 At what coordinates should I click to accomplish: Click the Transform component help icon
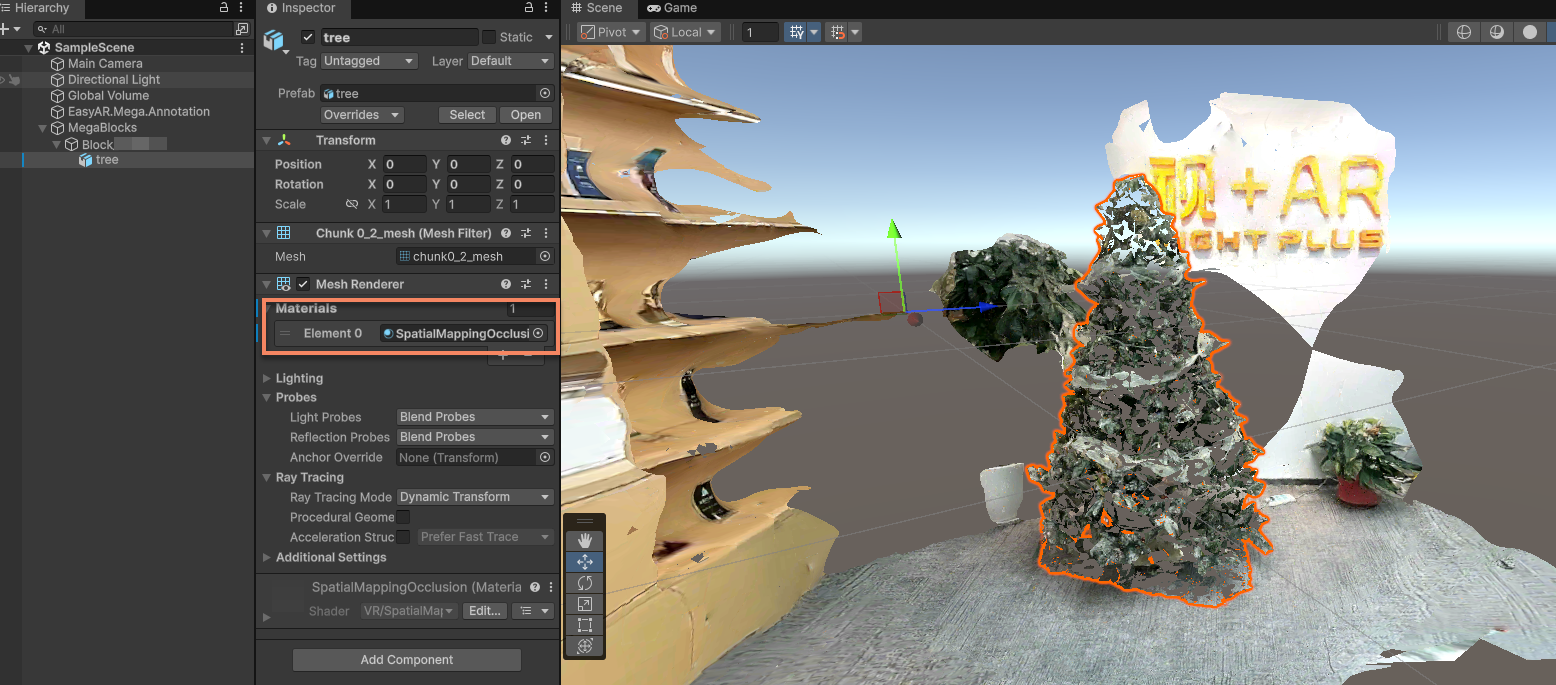pos(505,140)
